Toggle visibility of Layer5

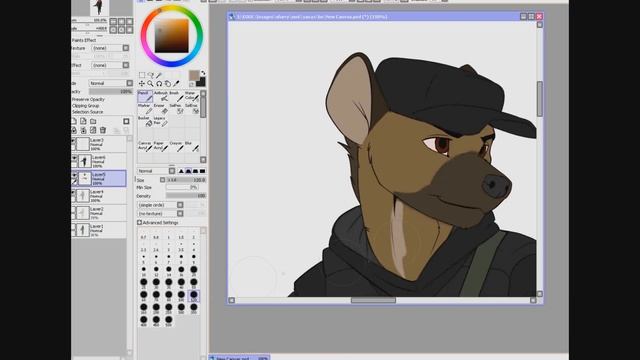[x=74, y=176]
